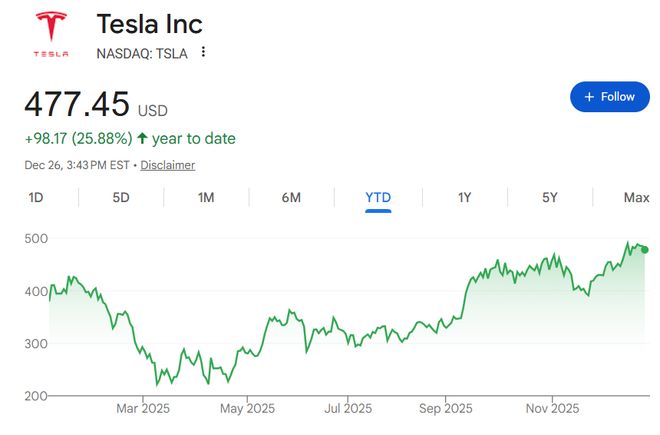Click the green end-point dot on chart

point(645,250)
